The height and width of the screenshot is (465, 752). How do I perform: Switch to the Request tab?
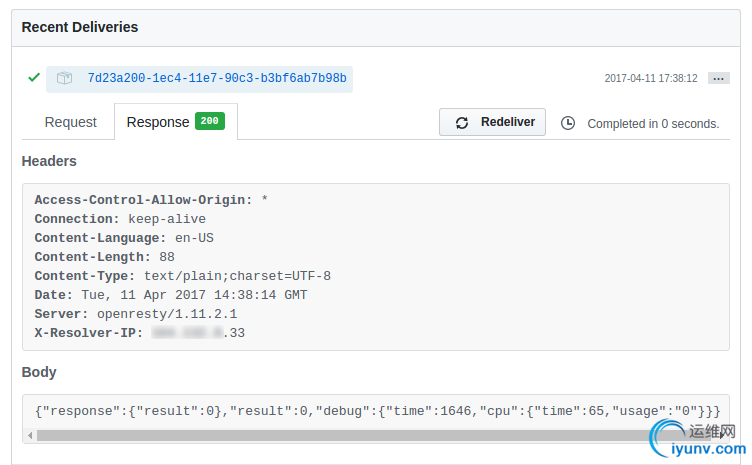[x=71, y=122]
